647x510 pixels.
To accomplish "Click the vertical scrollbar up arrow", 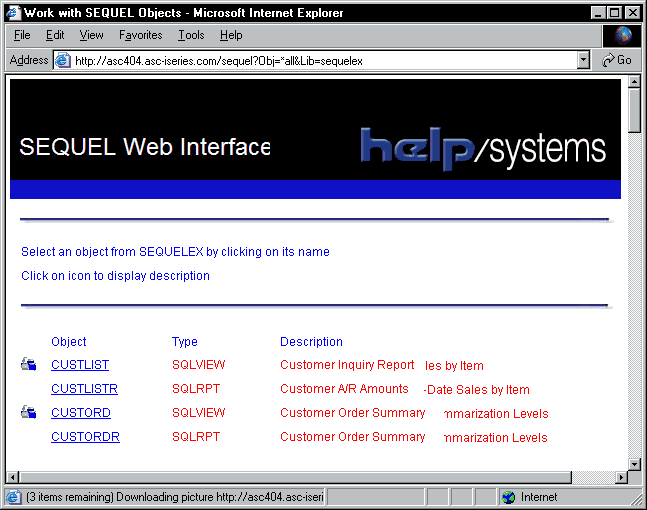I will [x=634, y=81].
